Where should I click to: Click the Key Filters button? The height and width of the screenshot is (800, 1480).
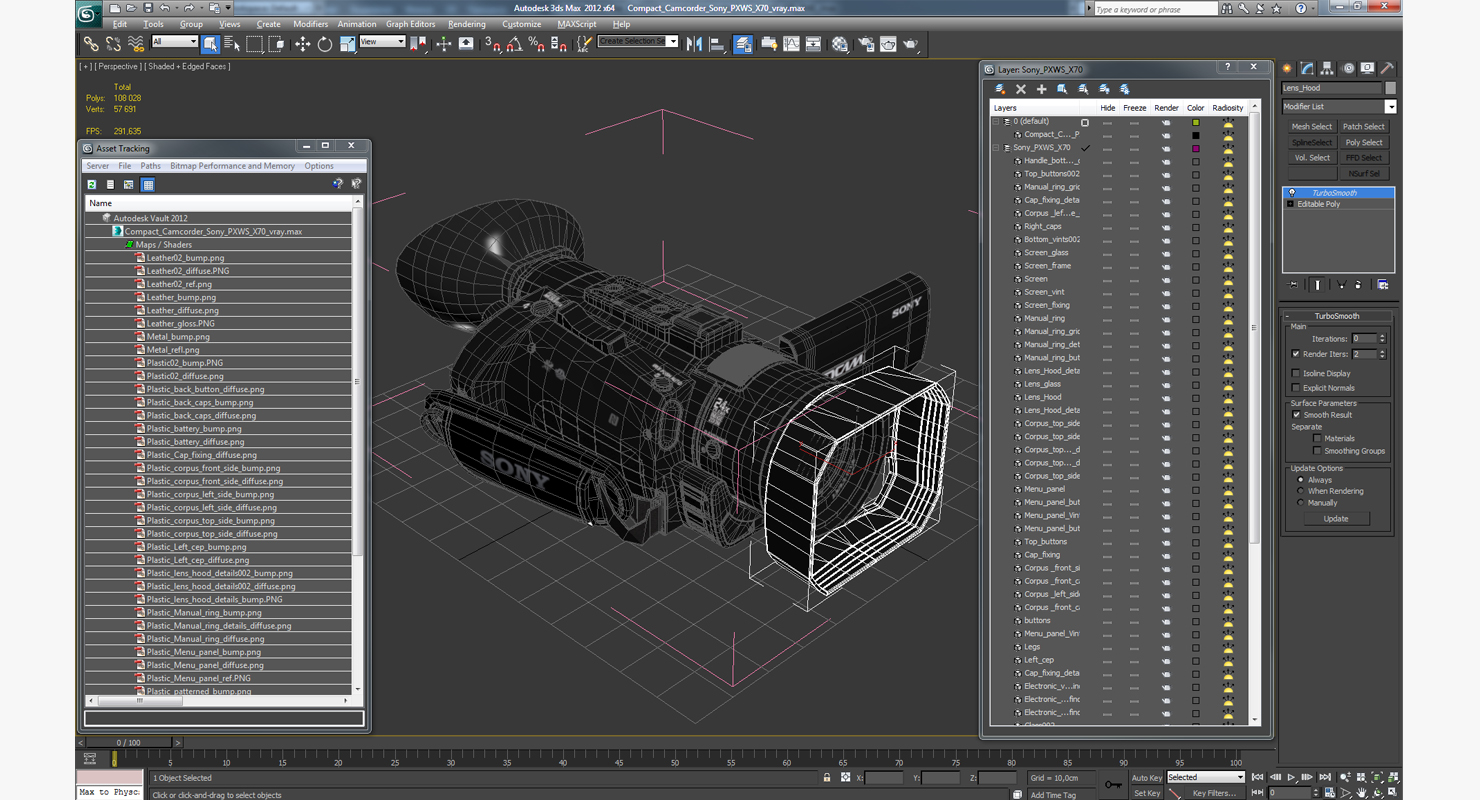pyautogui.click(x=1214, y=793)
